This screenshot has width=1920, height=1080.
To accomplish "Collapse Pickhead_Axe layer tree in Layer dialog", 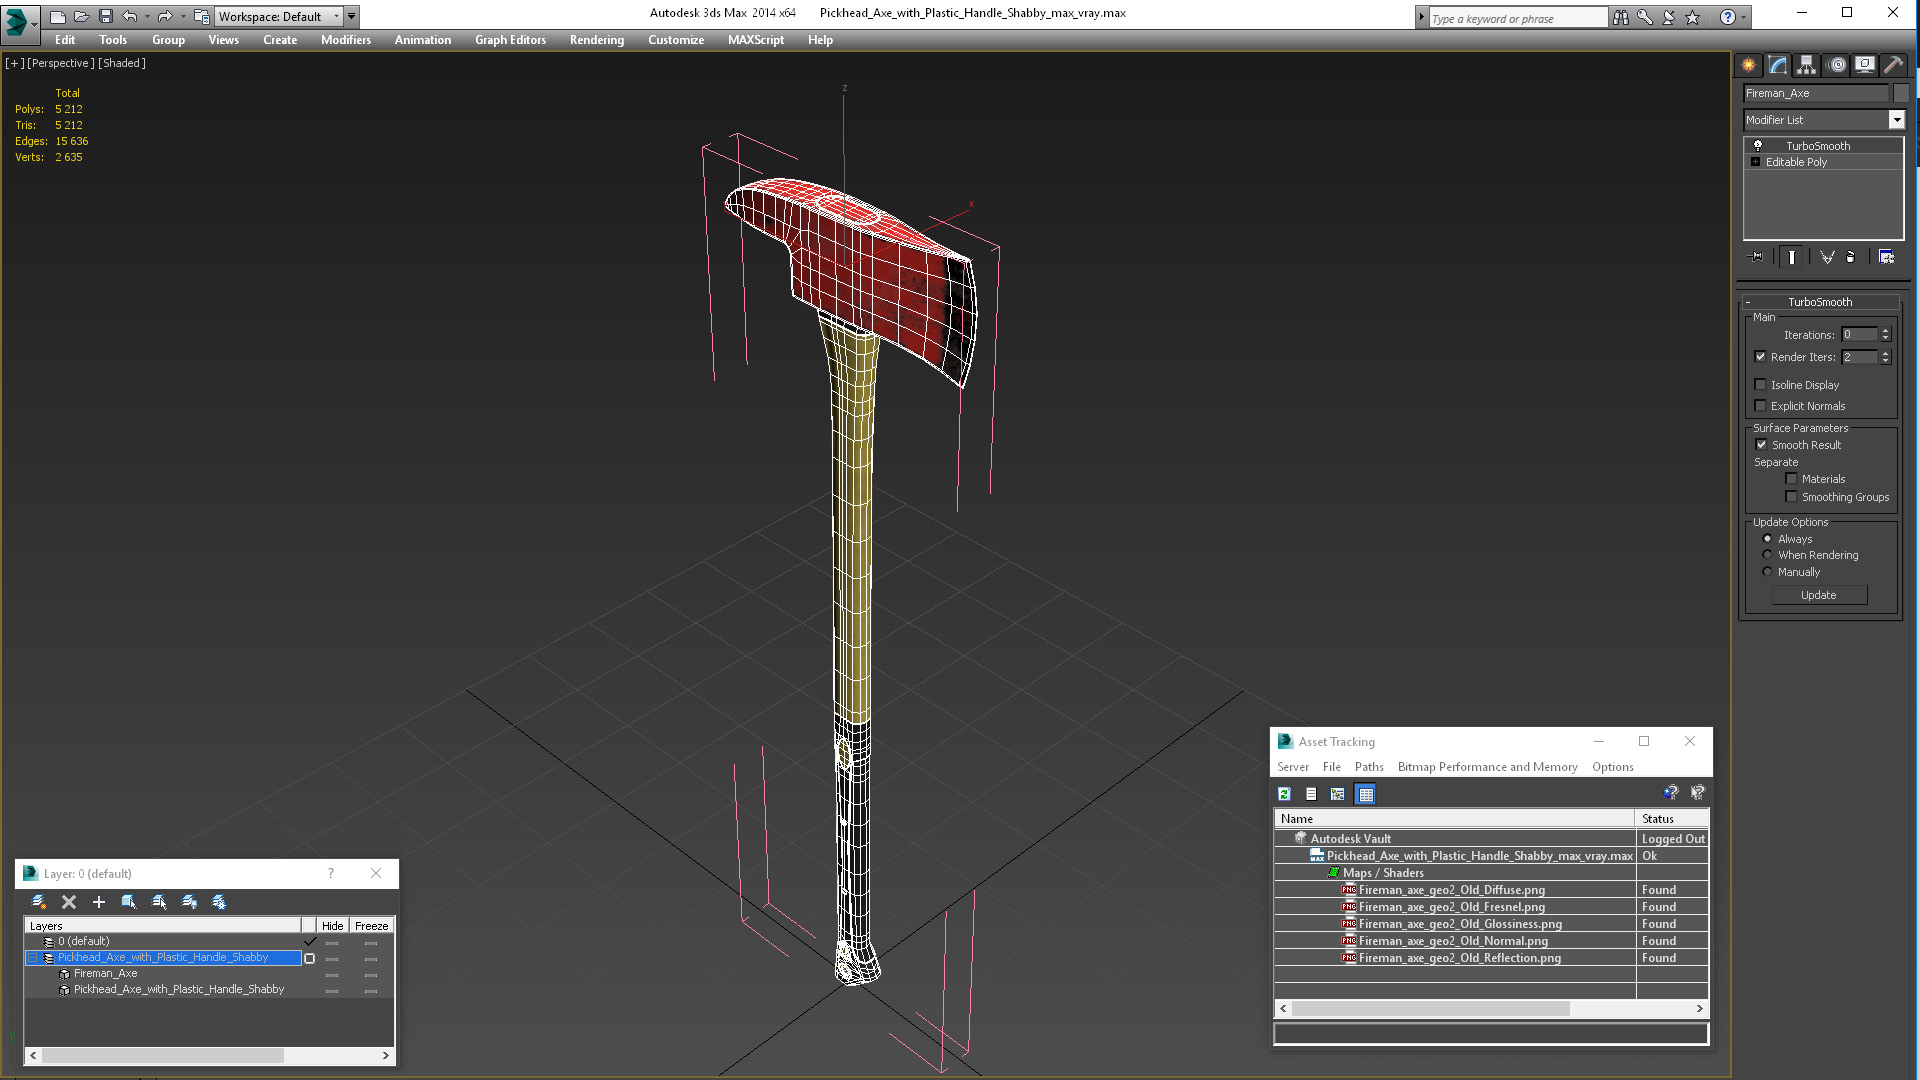I will pyautogui.click(x=33, y=958).
